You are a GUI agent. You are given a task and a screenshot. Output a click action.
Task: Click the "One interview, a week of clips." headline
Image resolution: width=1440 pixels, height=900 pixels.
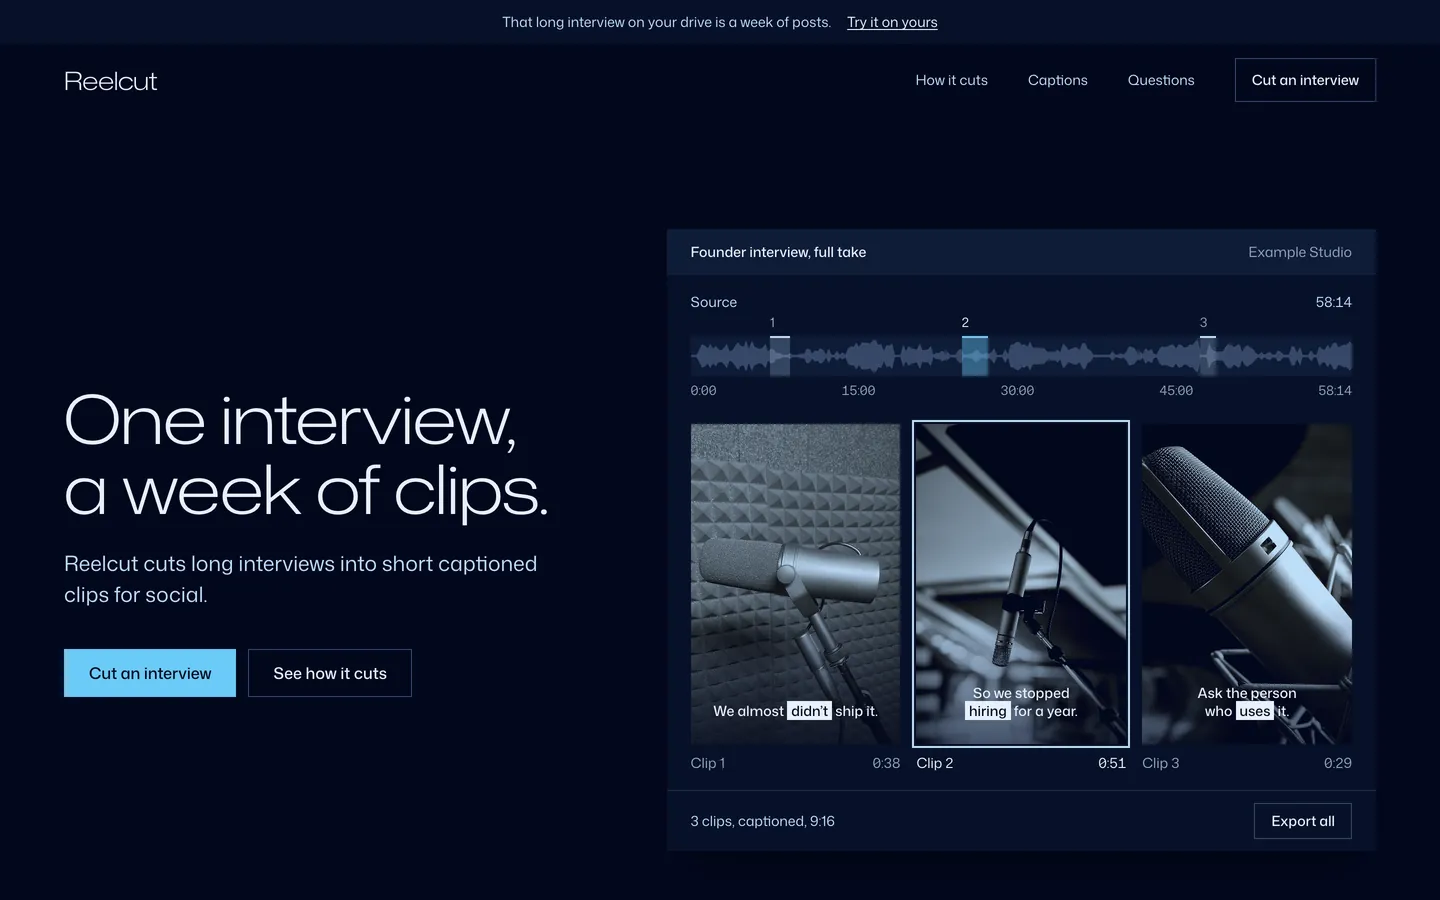[x=306, y=455]
